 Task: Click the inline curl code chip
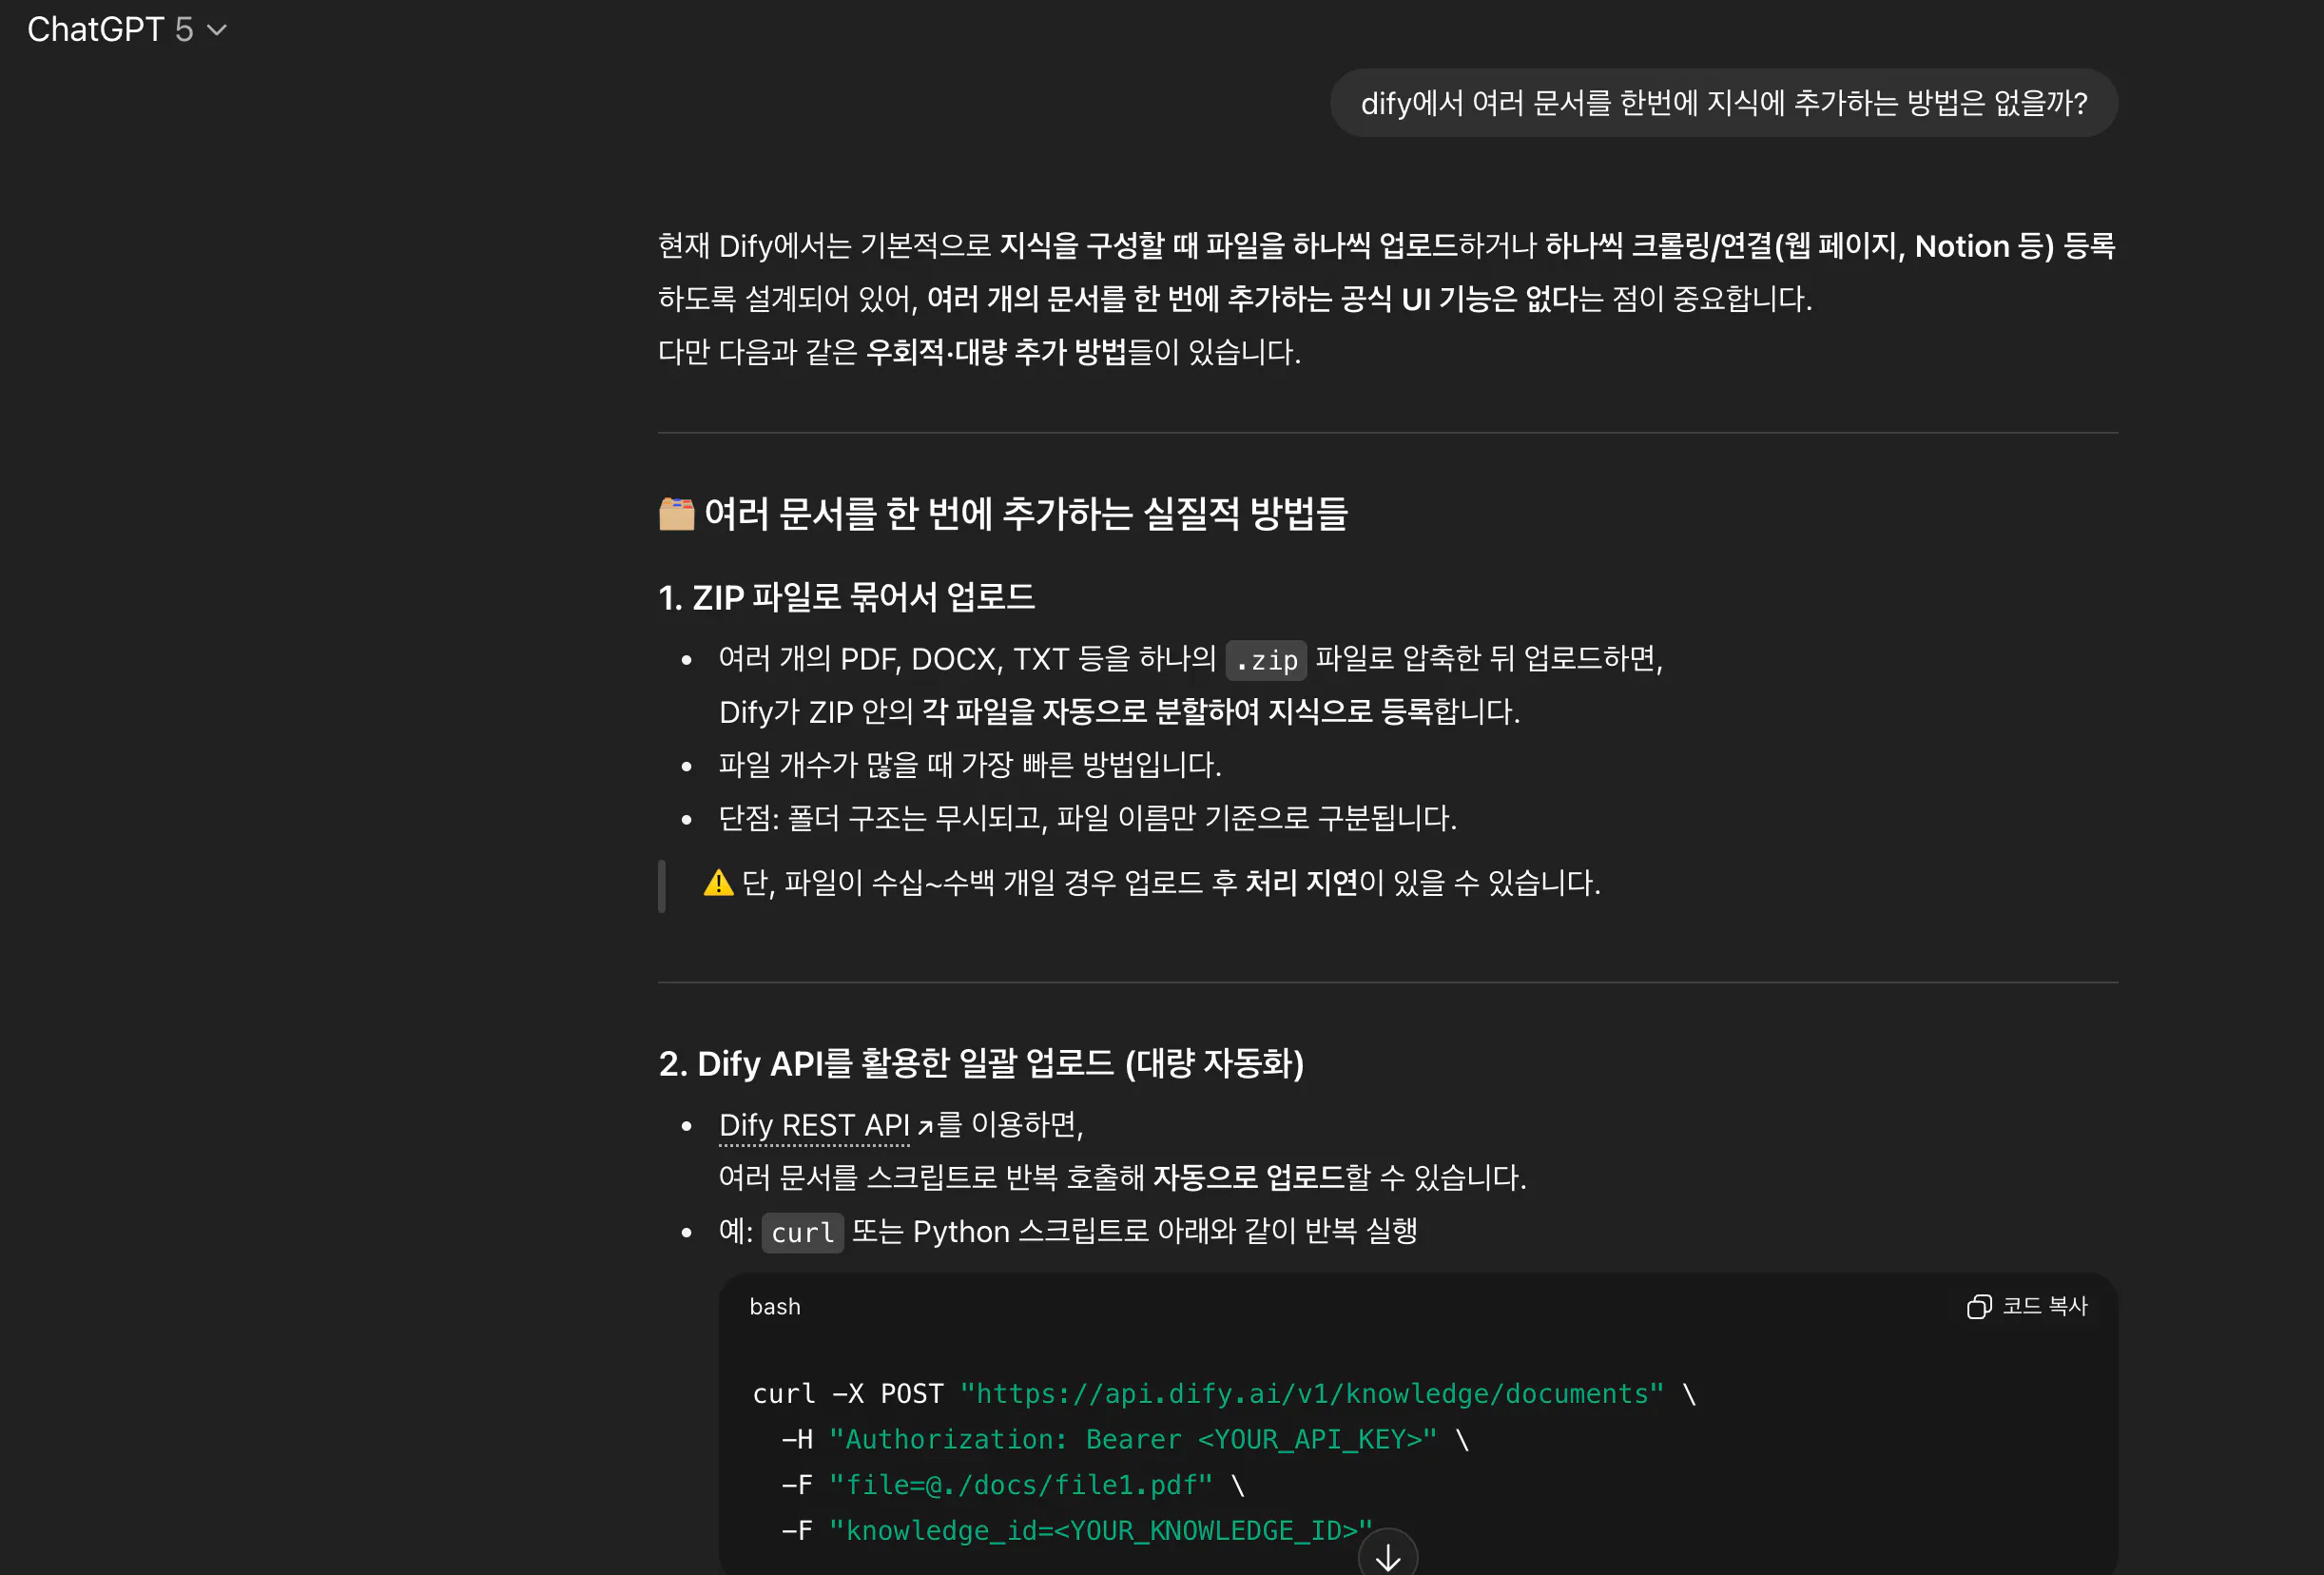click(802, 1232)
